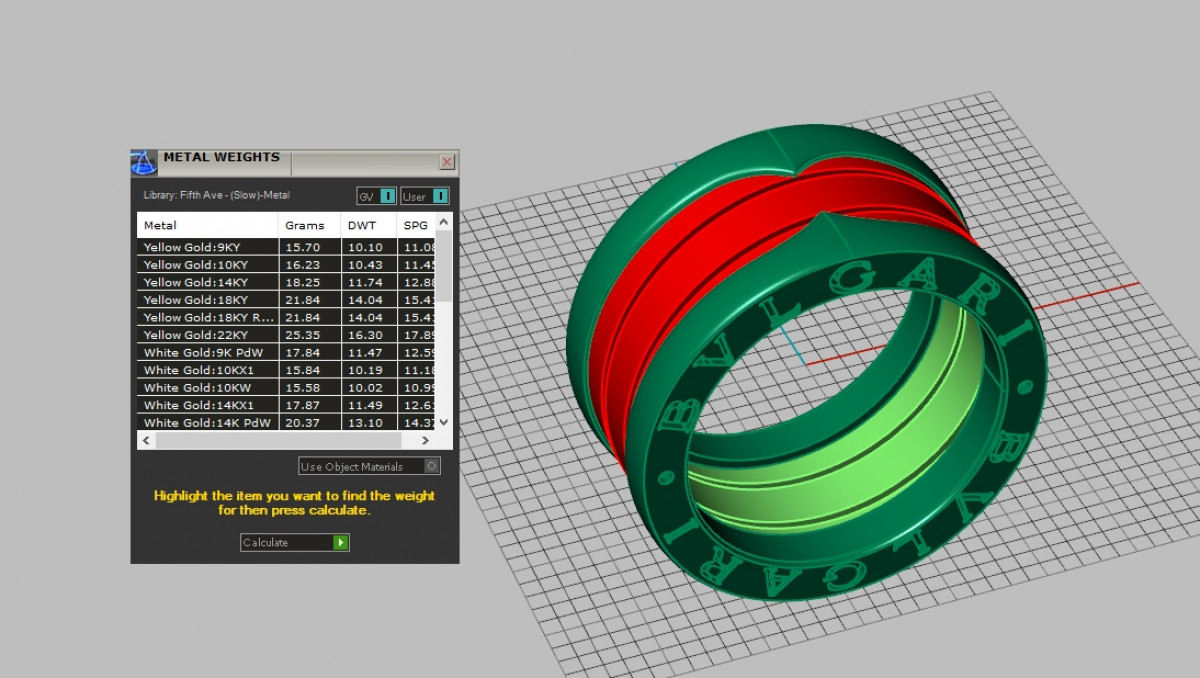Click the right arrow of horizontal scrollbar
This screenshot has height=678, width=1200.
click(x=425, y=440)
